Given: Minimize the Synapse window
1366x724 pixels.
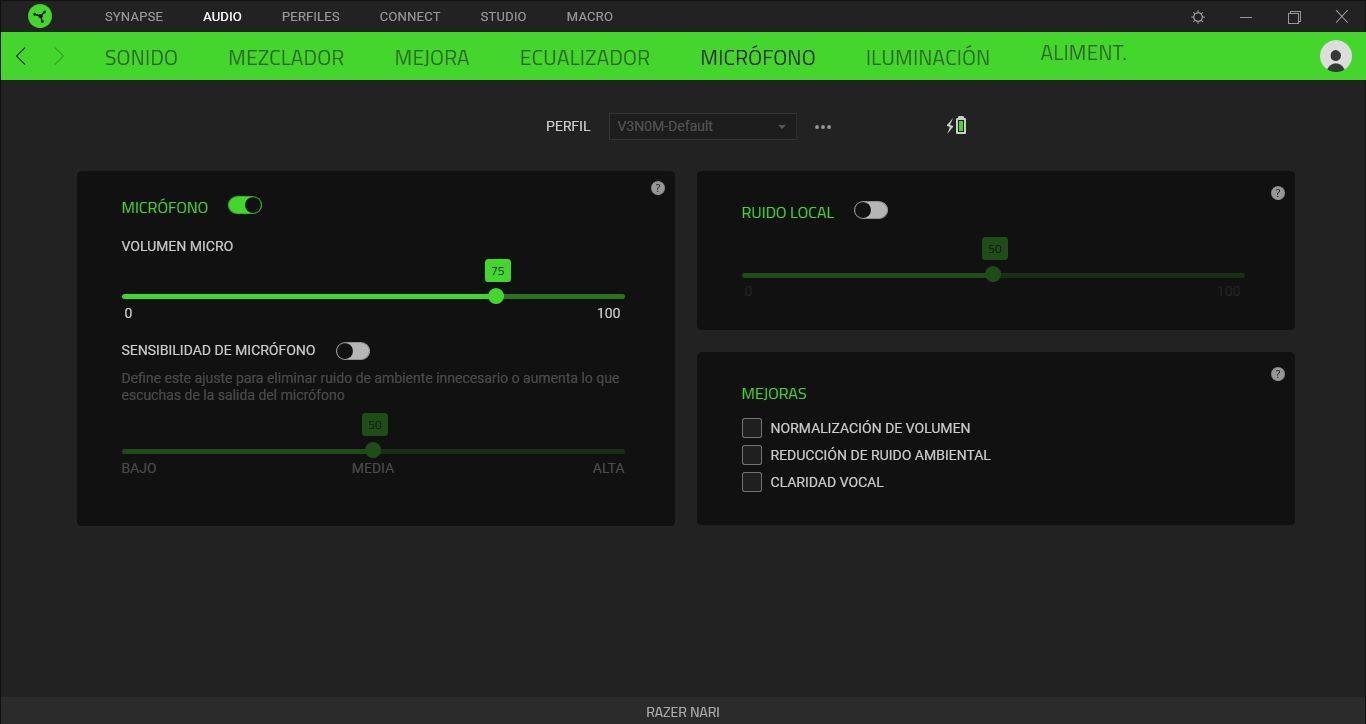Looking at the screenshot, I should tap(1246, 17).
